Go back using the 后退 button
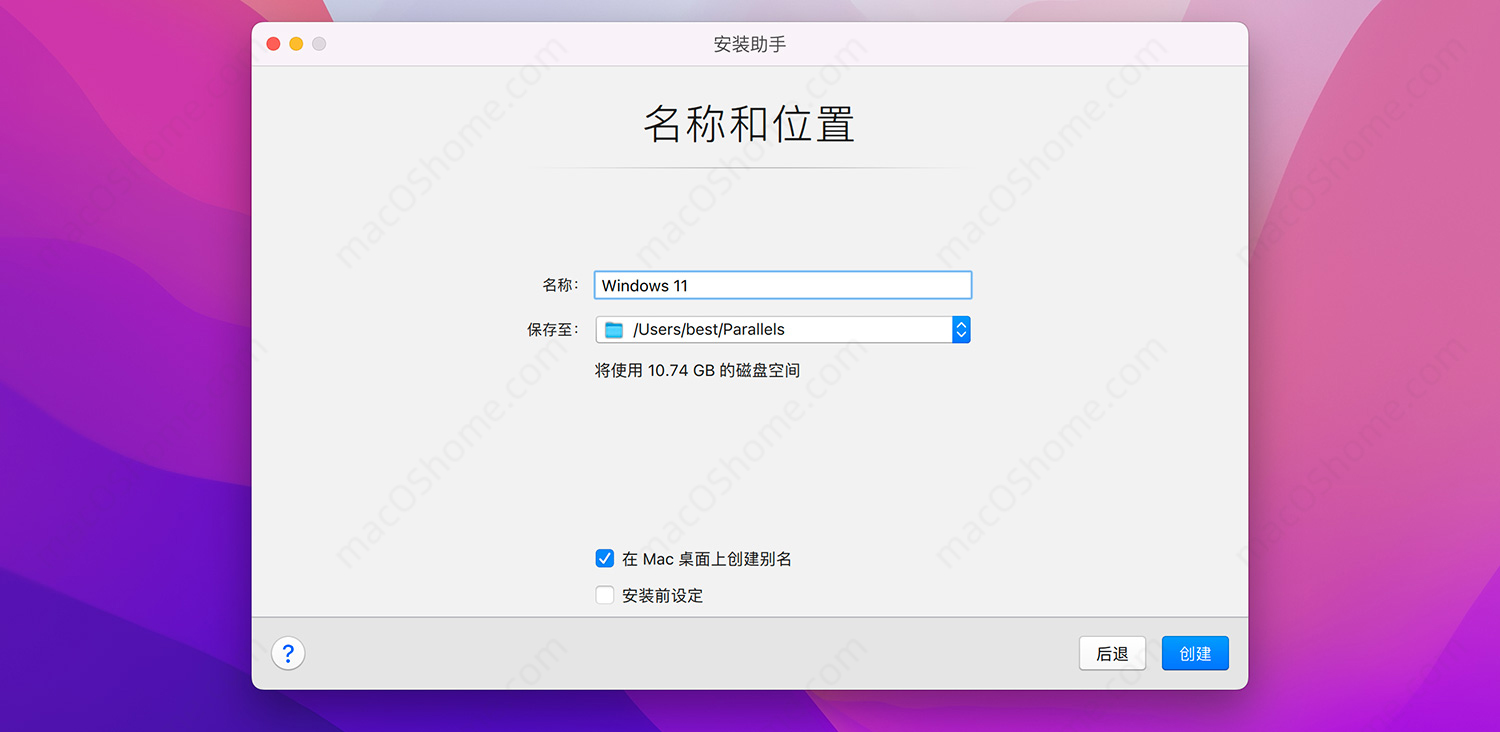The height and width of the screenshot is (732, 1500). click(1112, 653)
